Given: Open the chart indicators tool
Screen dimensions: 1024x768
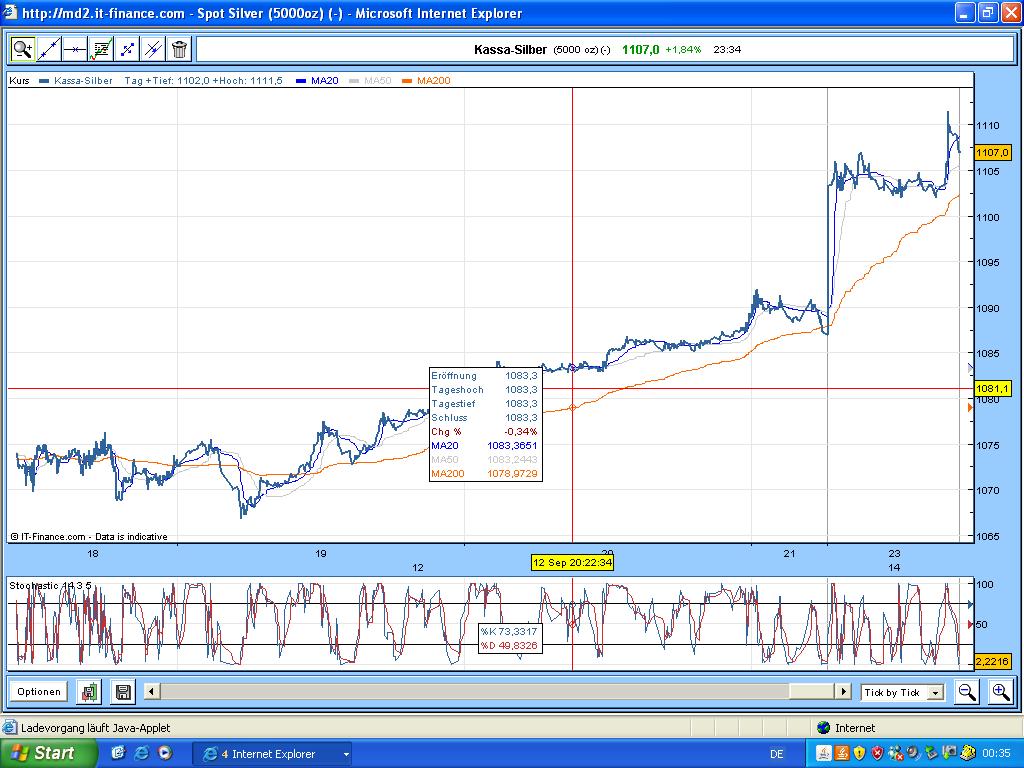Looking at the screenshot, I should click(101, 50).
